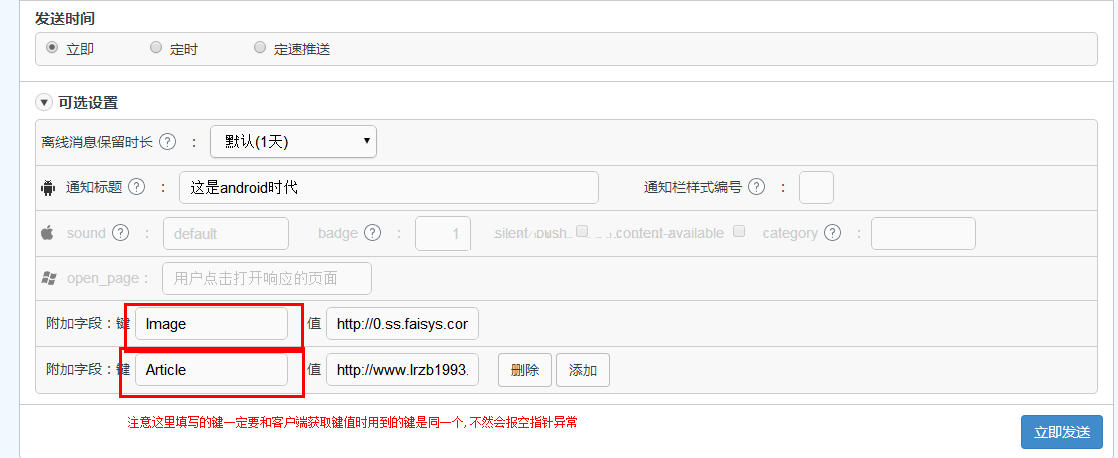Click the Article key input field
The height and width of the screenshot is (458, 1118).
coord(211,370)
